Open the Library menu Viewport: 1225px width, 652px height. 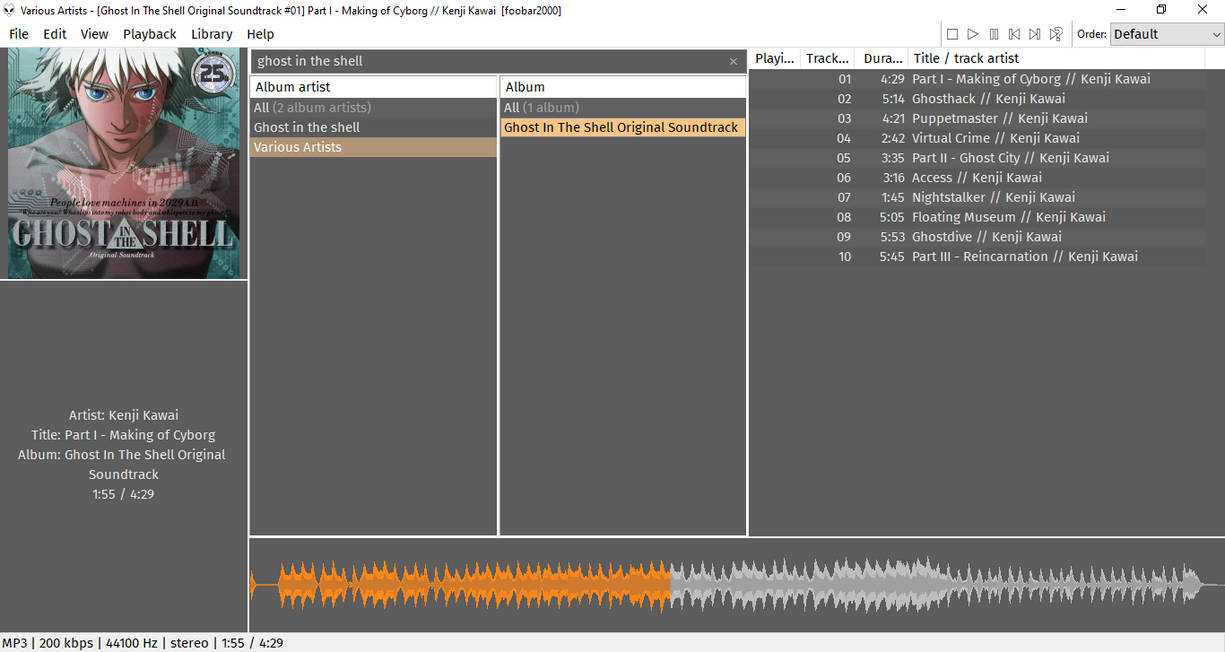212,34
